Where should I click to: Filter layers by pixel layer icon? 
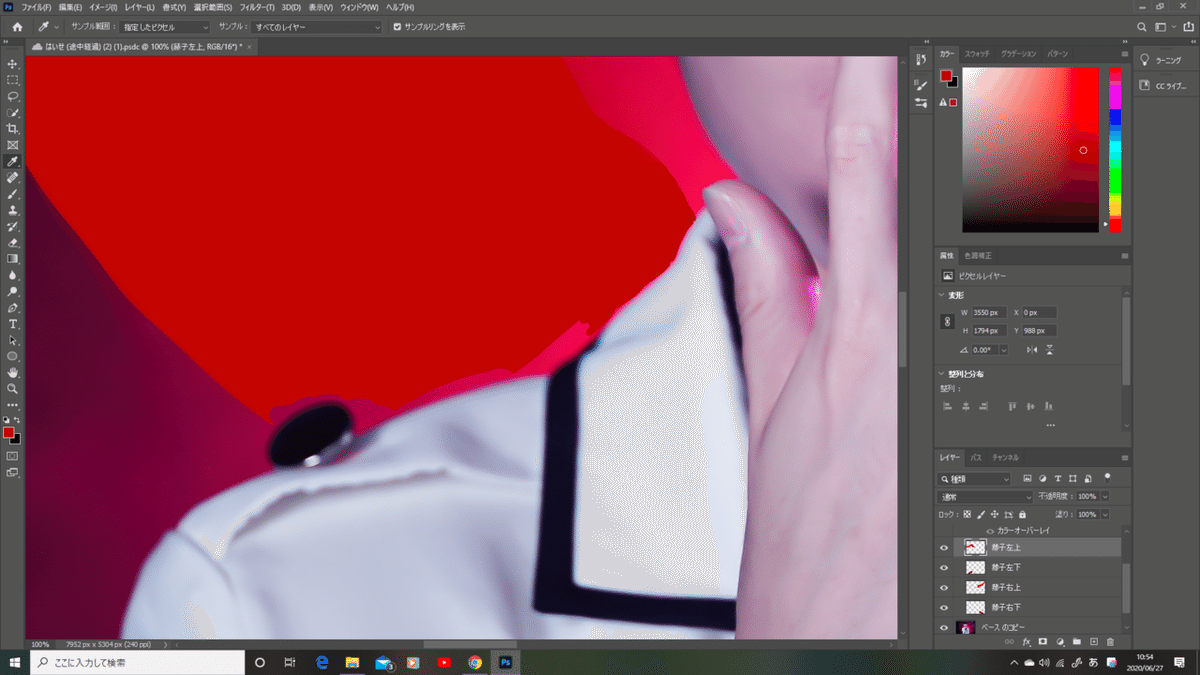[x=1027, y=478]
